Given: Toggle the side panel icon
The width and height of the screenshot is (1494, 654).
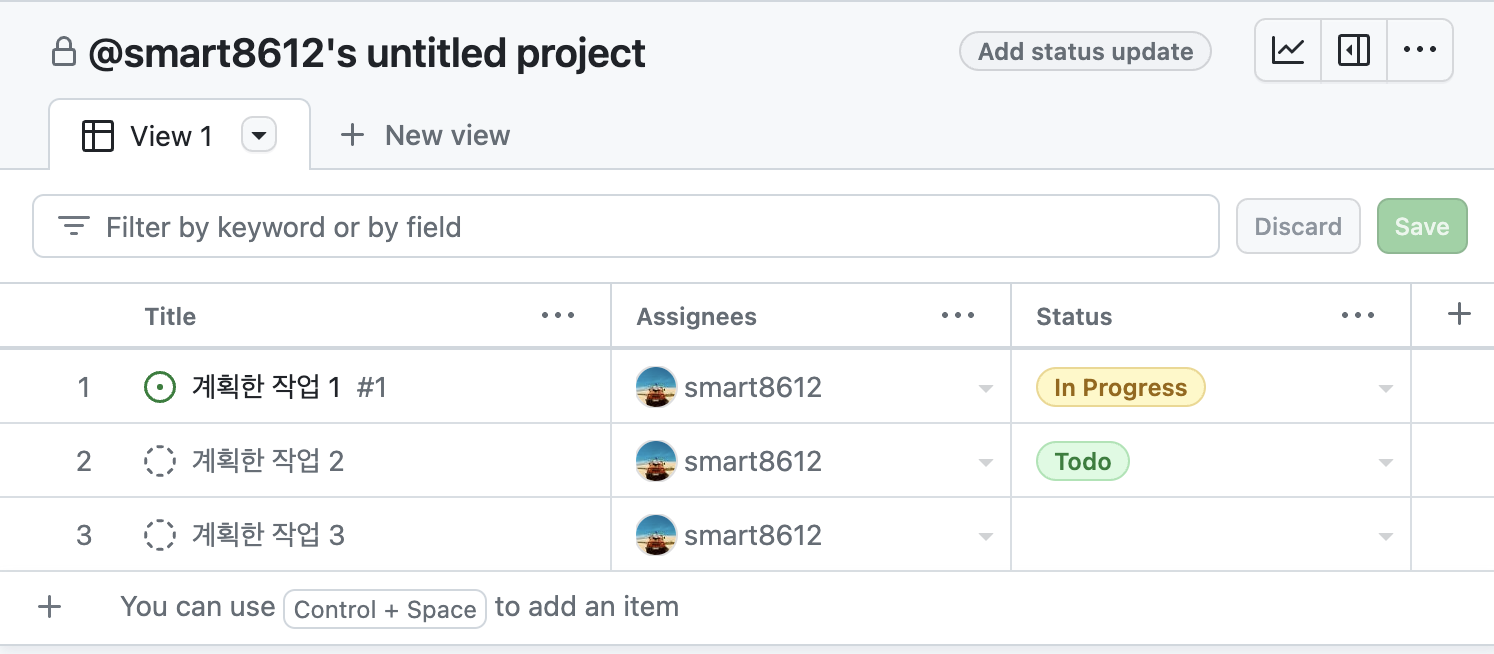Looking at the screenshot, I should click(x=1354, y=50).
